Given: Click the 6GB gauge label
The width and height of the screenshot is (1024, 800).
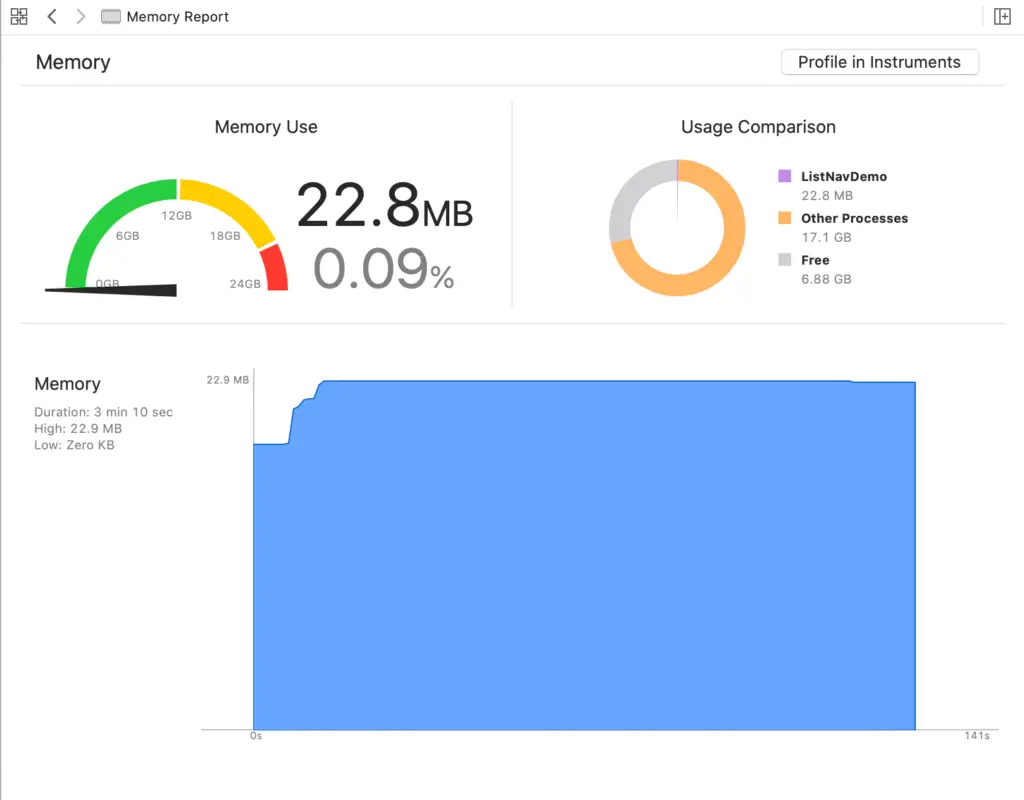Looking at the screenshot, I should pos(127,236).
